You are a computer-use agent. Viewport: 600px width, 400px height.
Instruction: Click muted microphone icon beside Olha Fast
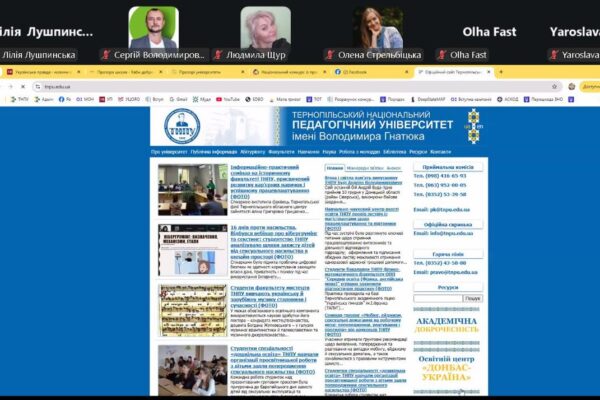[442, 55]
